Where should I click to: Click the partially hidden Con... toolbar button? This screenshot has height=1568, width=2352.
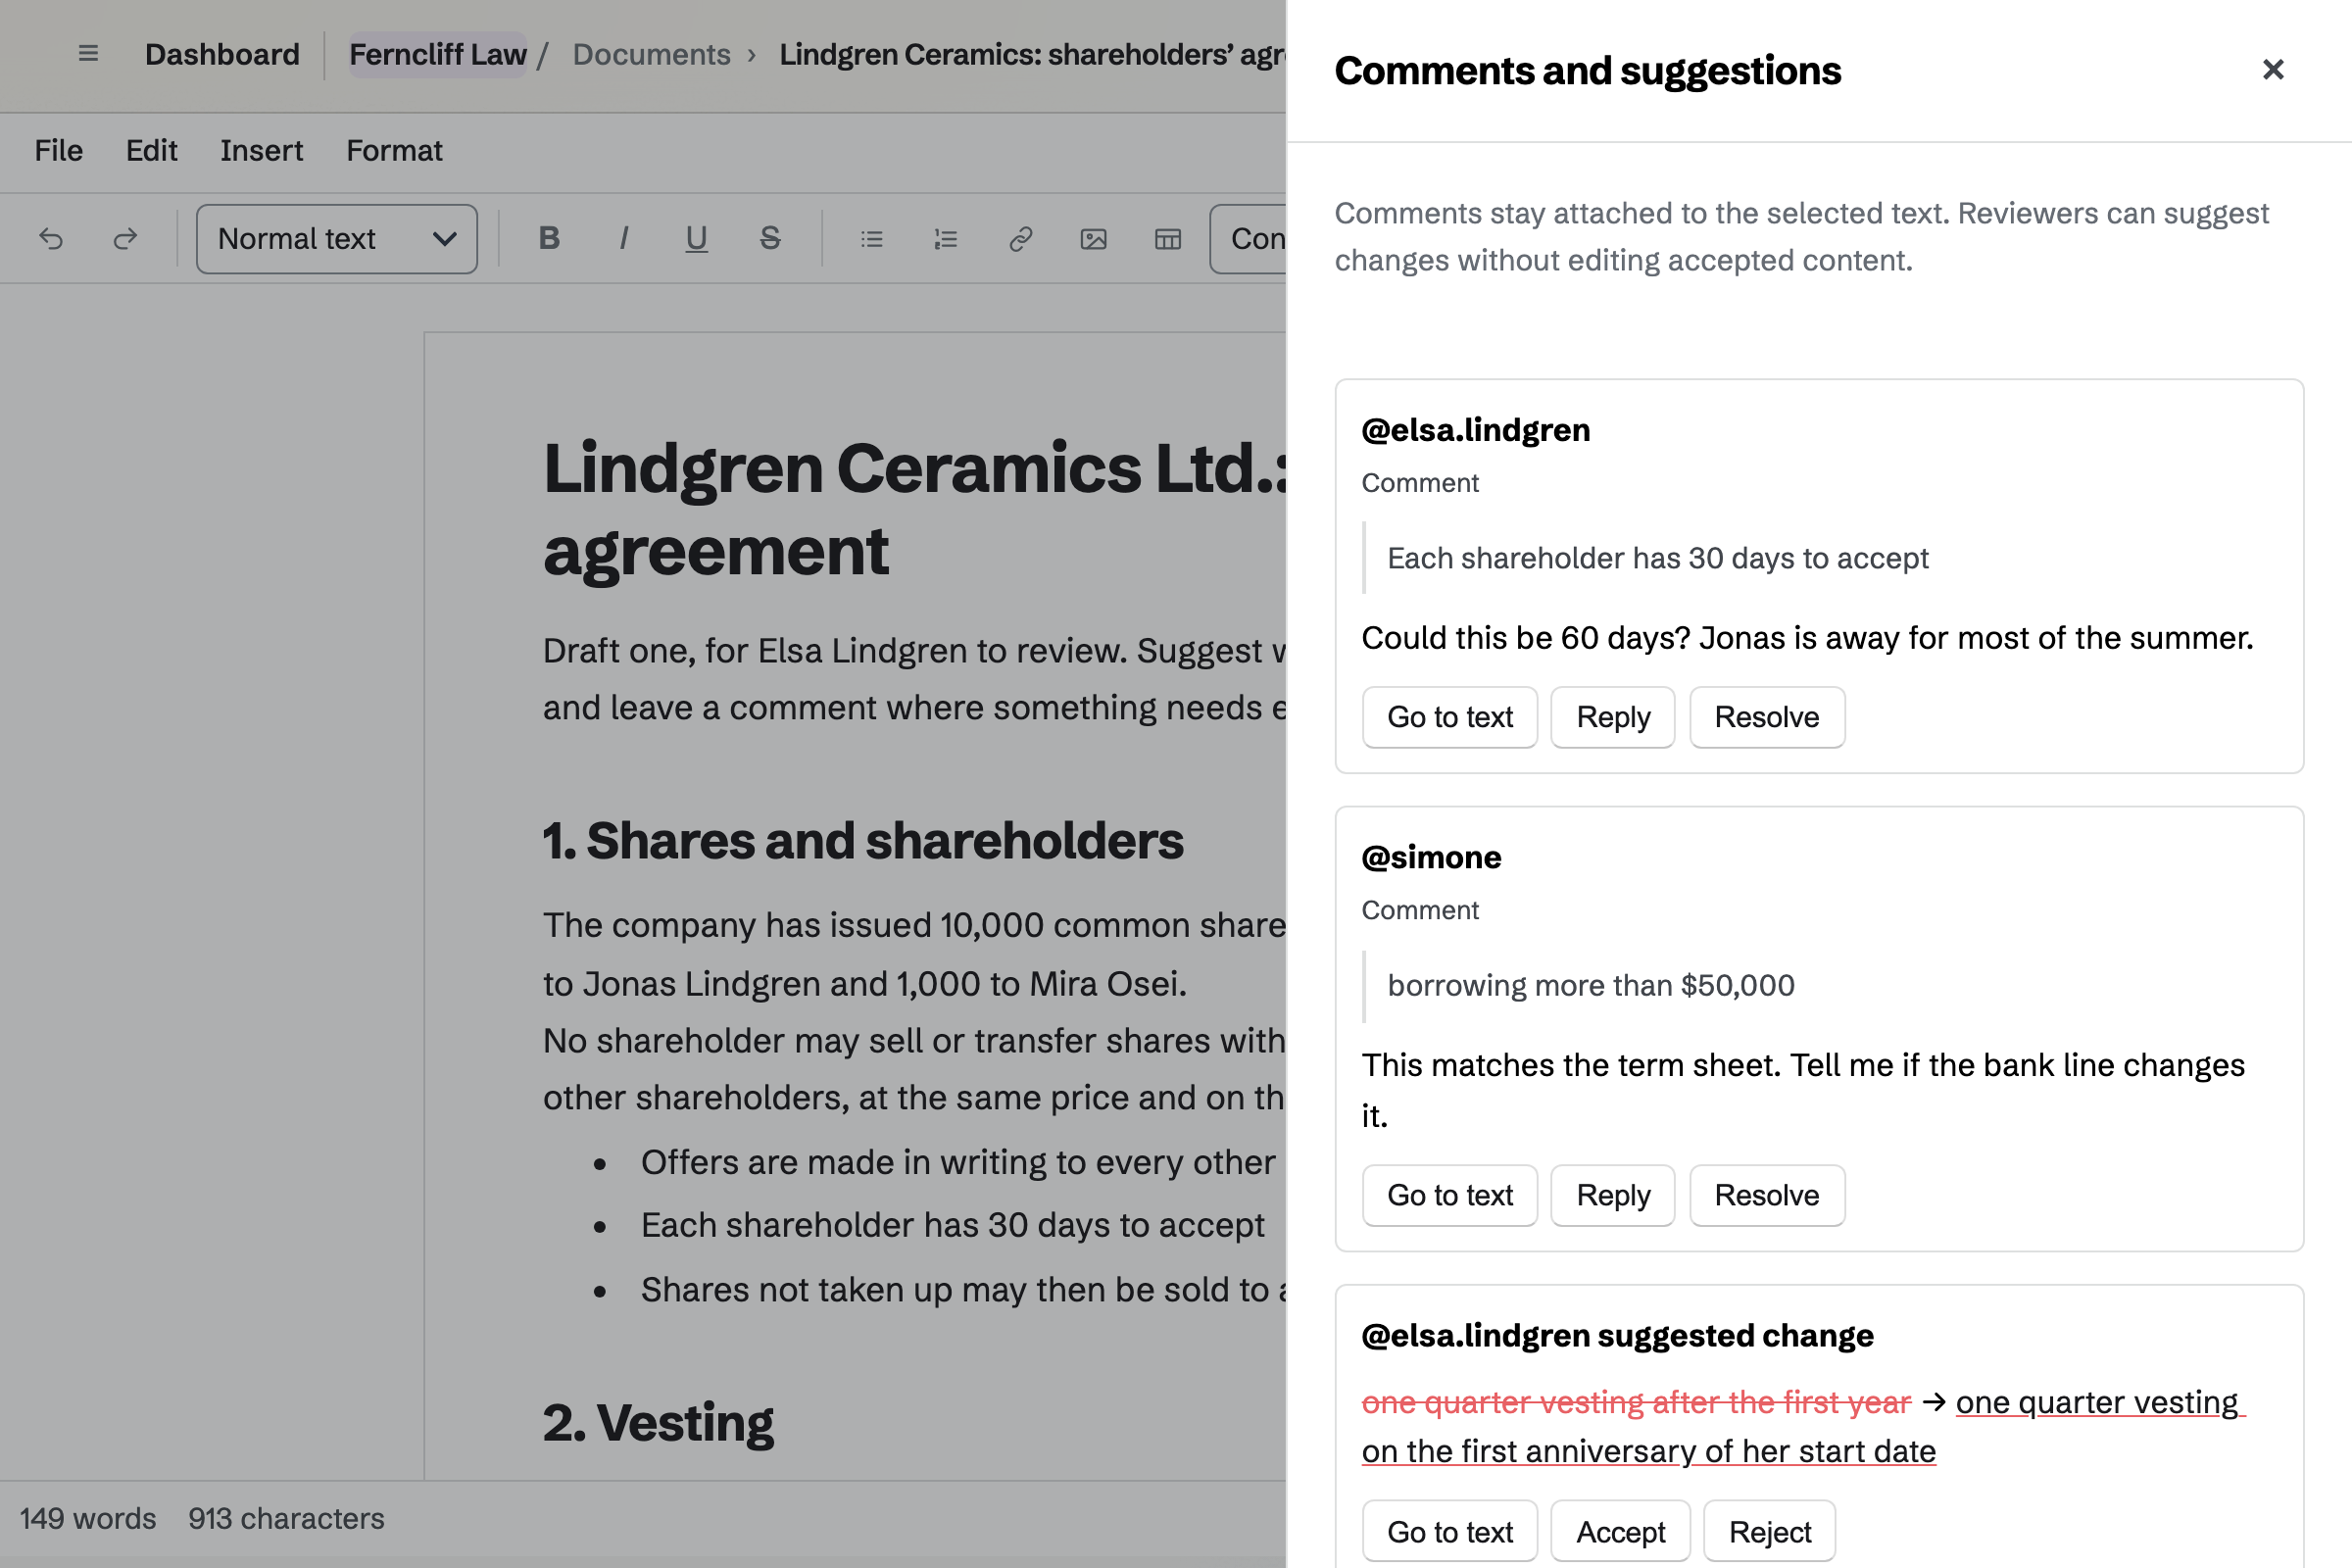pyautogui.click(x=1248, y=239)
